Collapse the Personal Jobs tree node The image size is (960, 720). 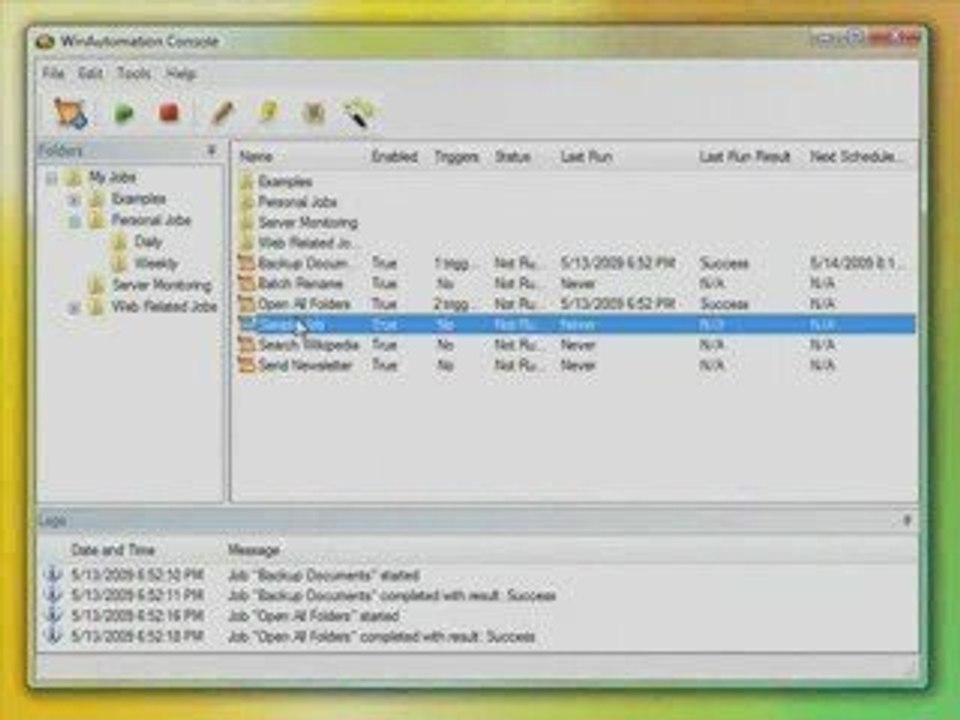point(74,221)
